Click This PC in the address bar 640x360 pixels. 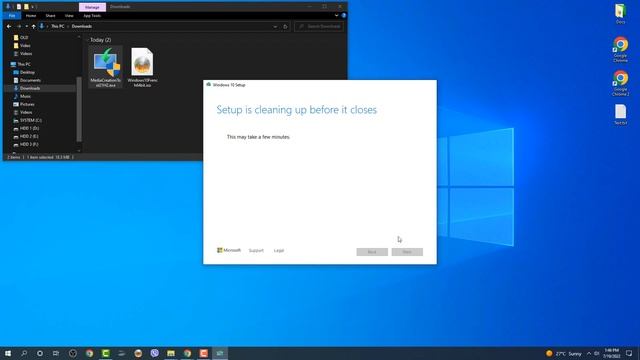tap(58, 26)
